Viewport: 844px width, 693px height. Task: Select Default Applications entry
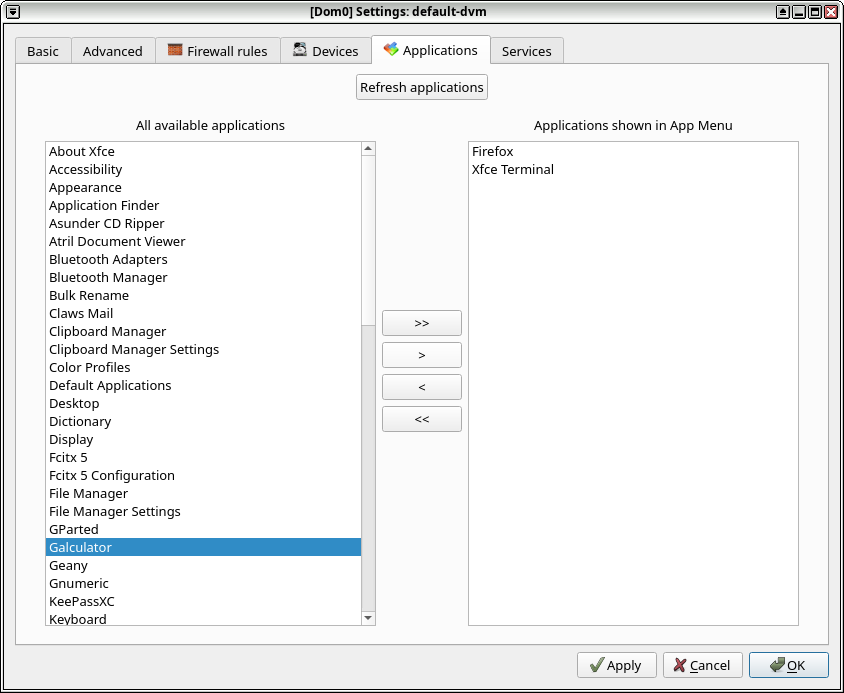click(203, 386)
